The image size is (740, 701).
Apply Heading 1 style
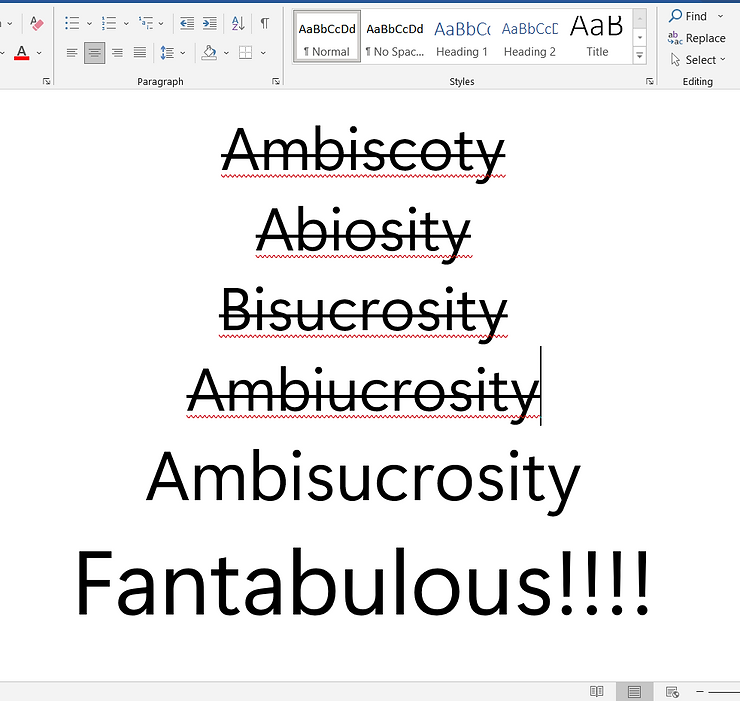click(462, 37)
